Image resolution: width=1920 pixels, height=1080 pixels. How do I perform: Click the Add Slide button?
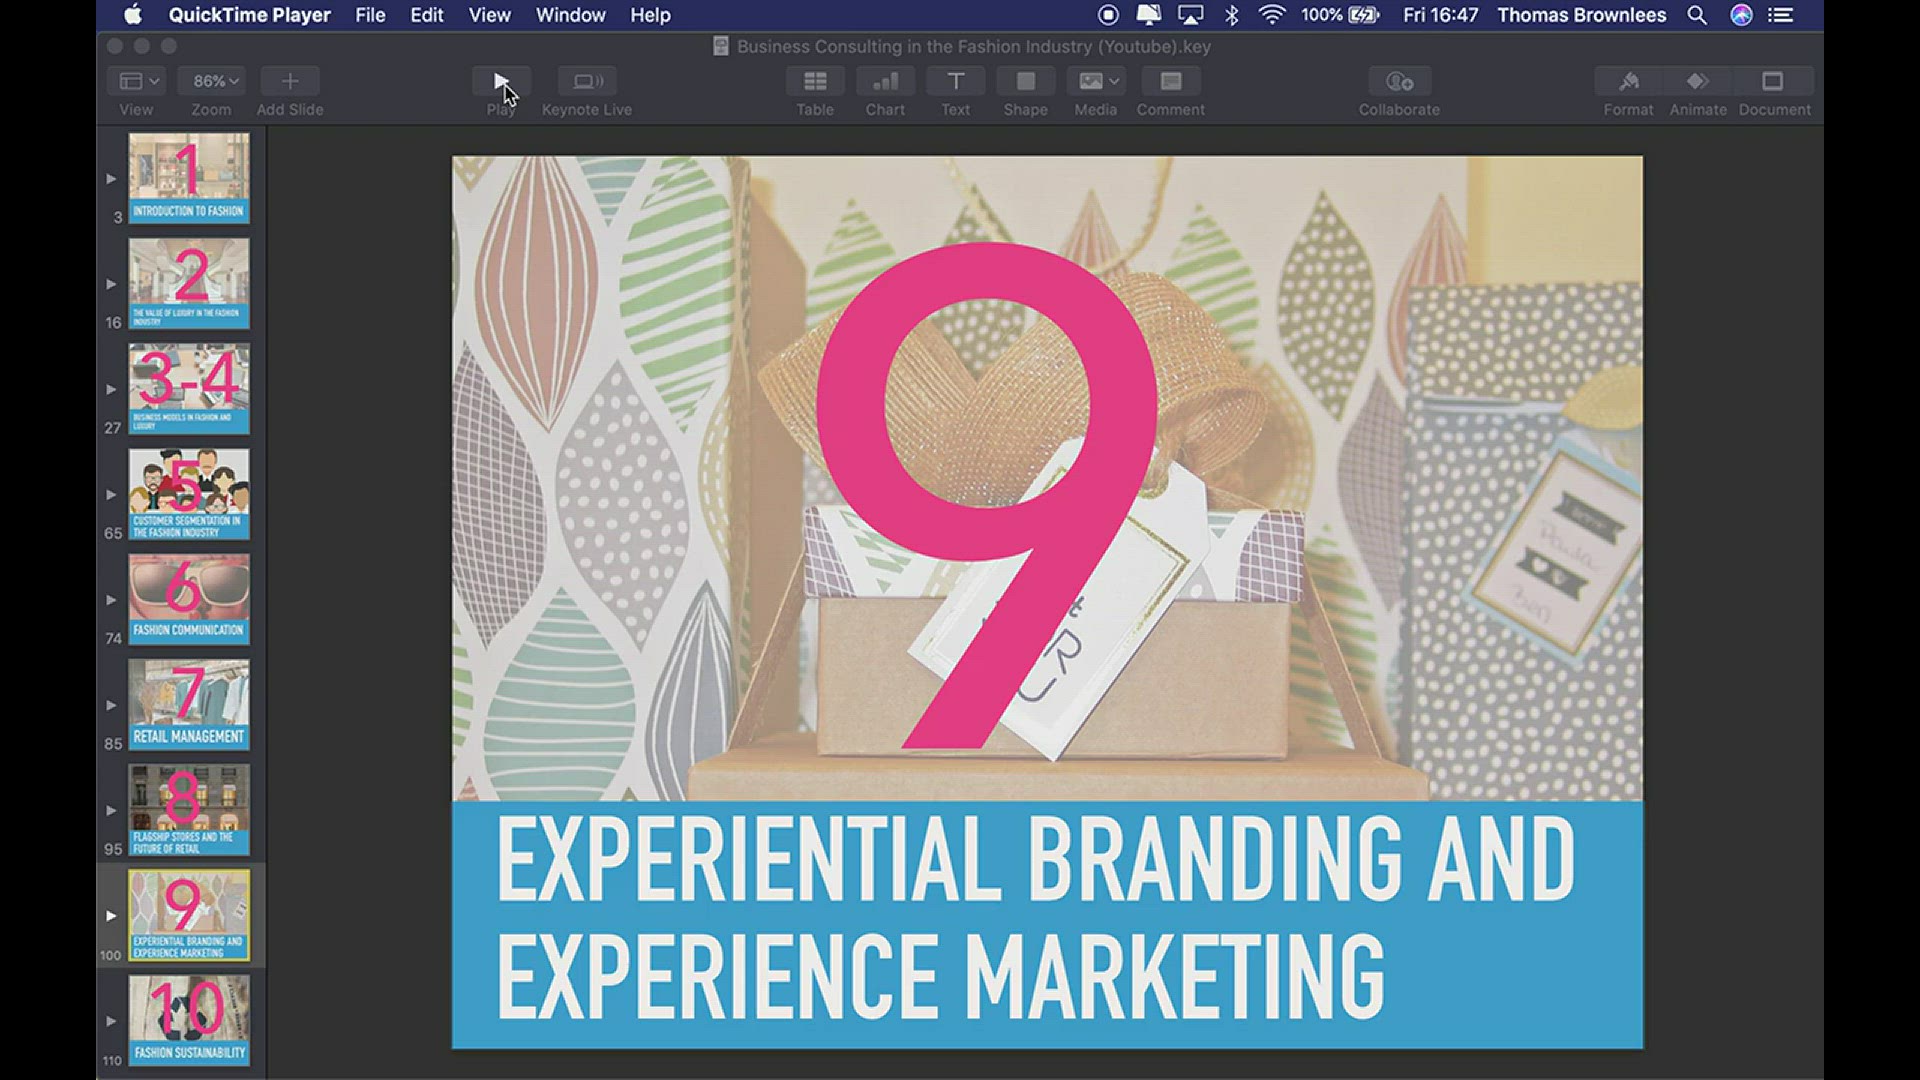pos(290,82)
